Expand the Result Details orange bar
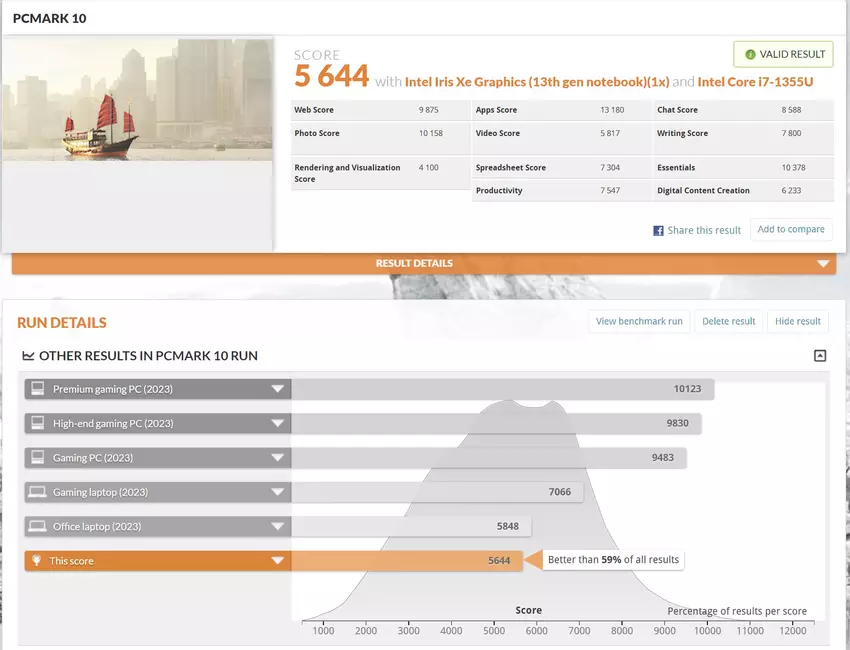This screenshot has height=650, width=850. pos(823,264)
